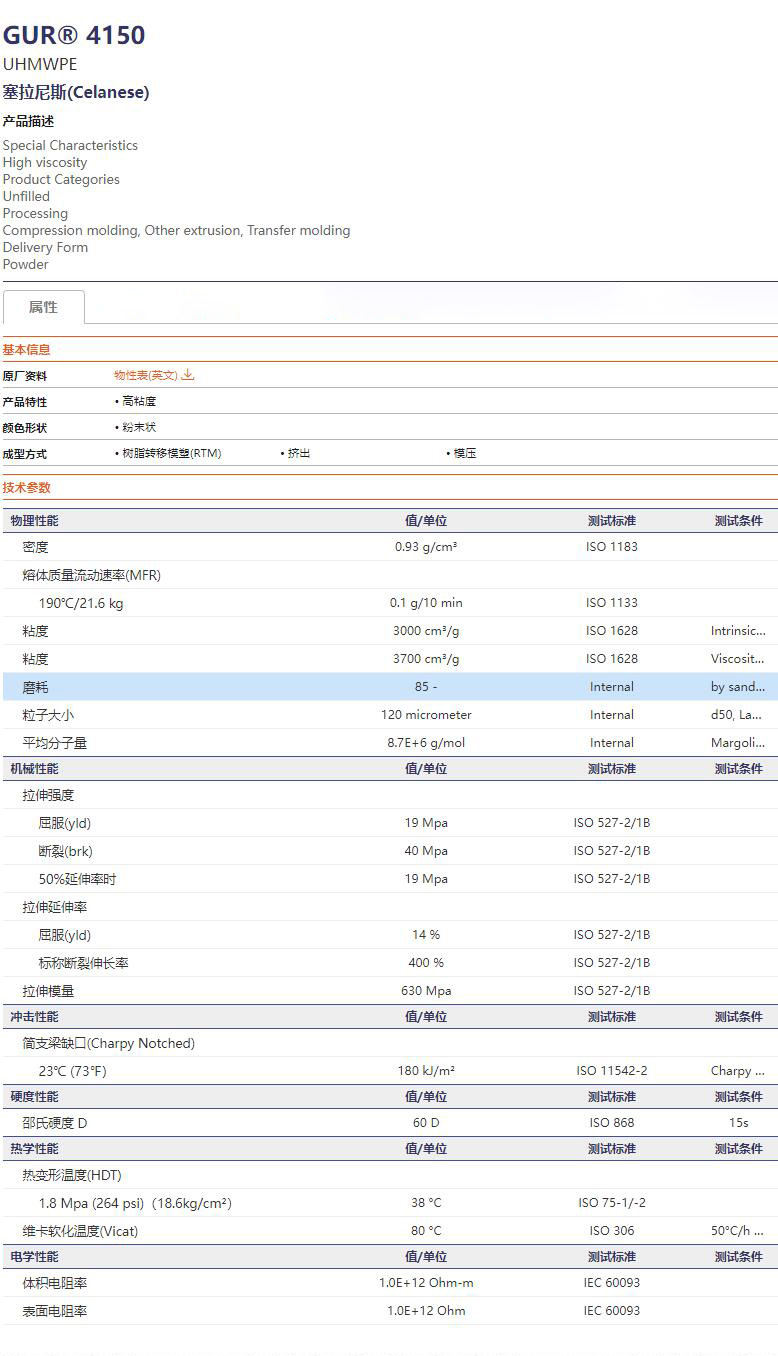Select the 0.1 g/10 min value
The width and height of the screenshot is (778, 1356).
426,603
